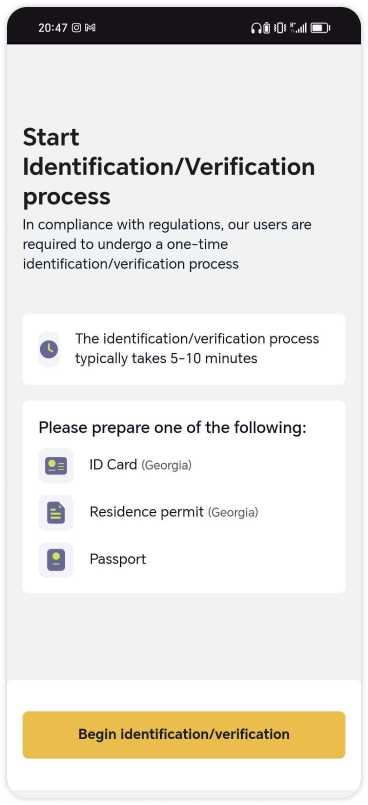The image size is (368, 805).
Task: Tap the 5-10 minutes duration message
Action: click(197, 349)
